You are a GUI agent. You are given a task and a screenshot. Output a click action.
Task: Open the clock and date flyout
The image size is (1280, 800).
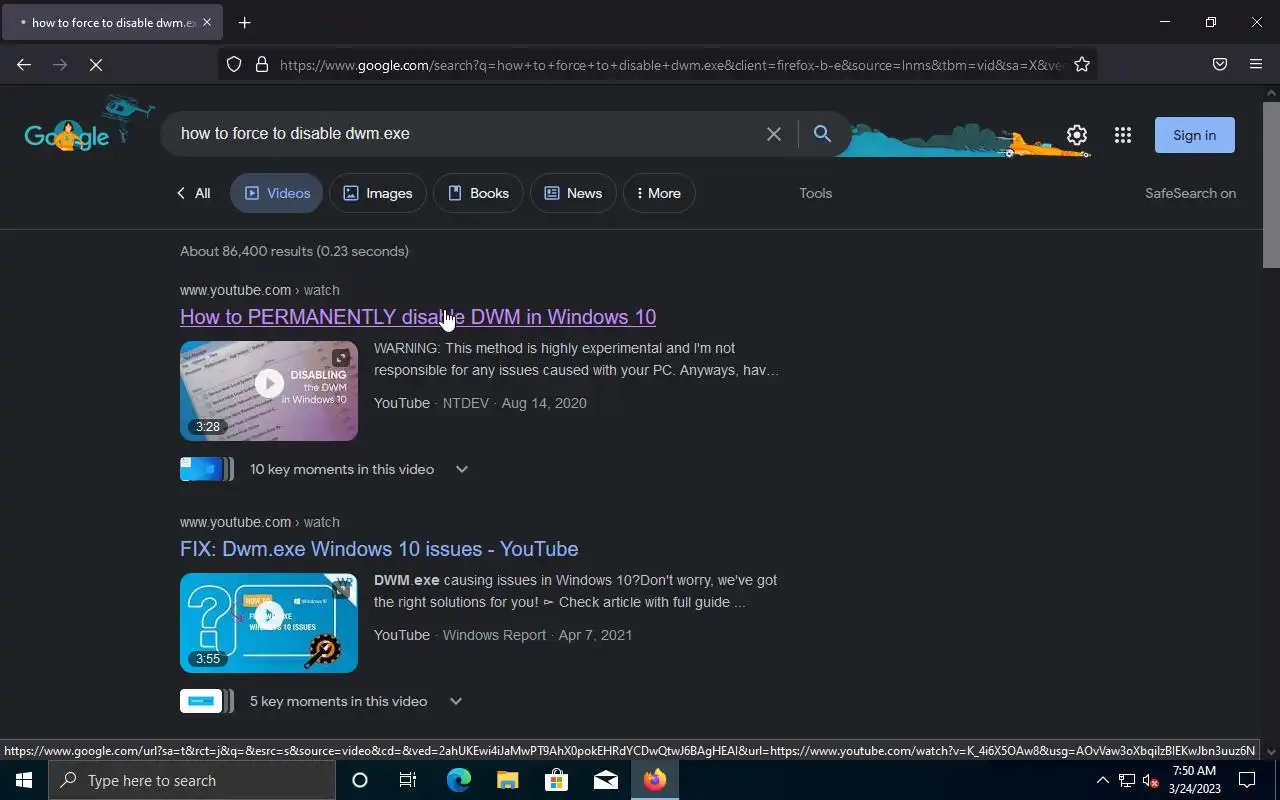pyautogui.click(x=1194, y=780)
